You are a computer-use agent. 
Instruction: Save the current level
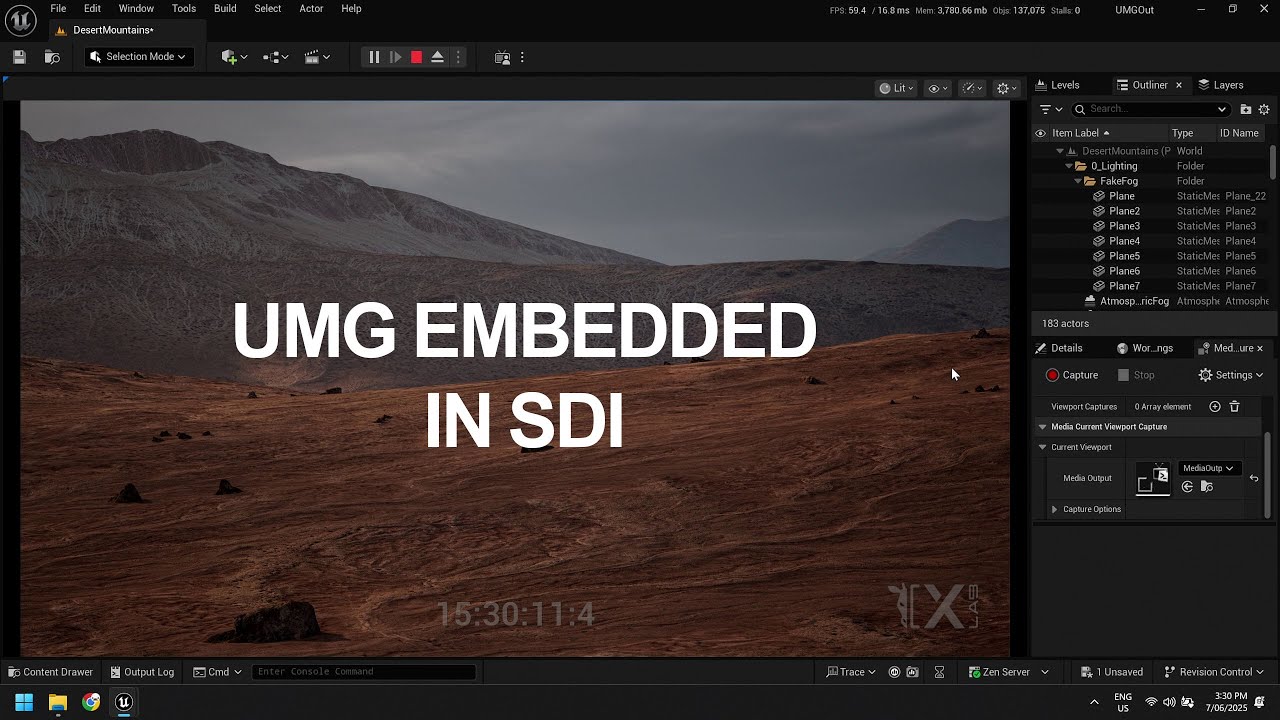click(x=19, y=57)
